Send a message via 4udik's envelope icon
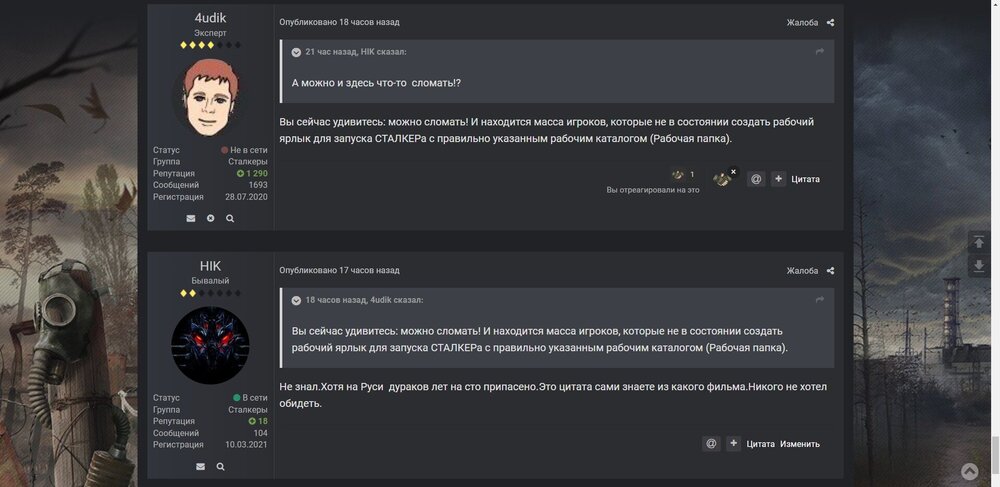1000x487 pixels. point(191,218)
